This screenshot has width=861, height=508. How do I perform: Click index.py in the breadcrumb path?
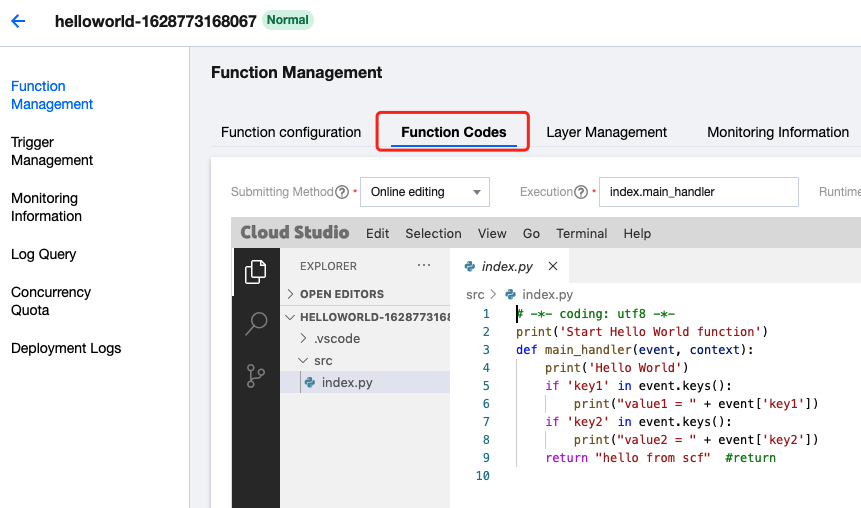click(547, 294)
